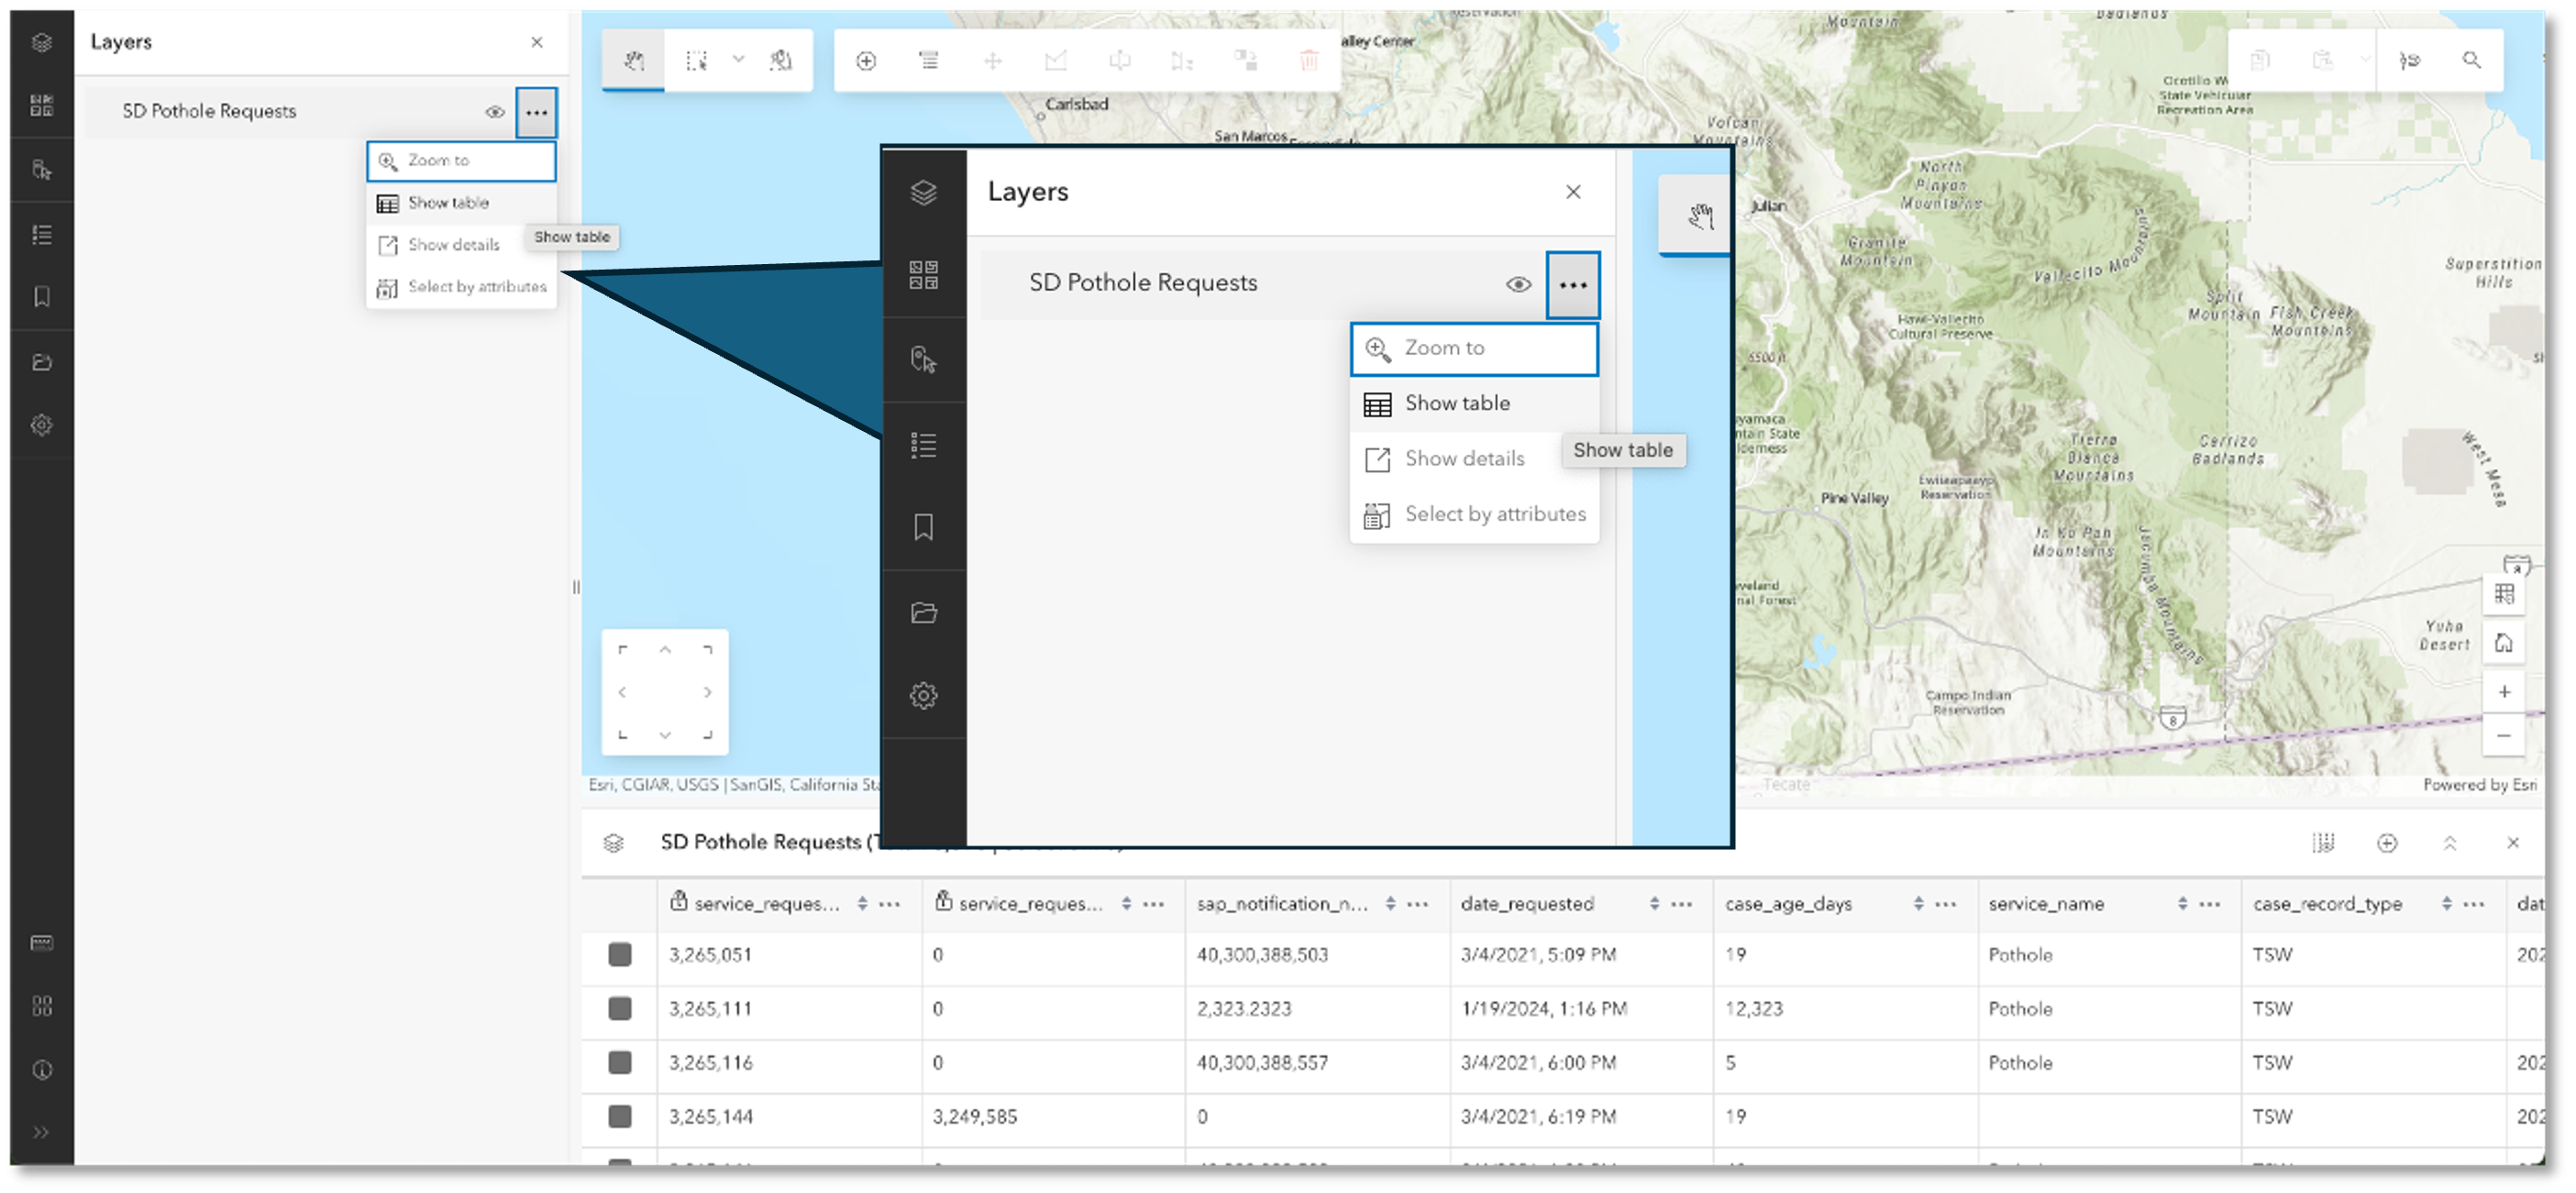Viewport: 2576px width, 1193px height.
Task: Check the row checkbox for 3,265,051
Action: (x=620, y=955)
